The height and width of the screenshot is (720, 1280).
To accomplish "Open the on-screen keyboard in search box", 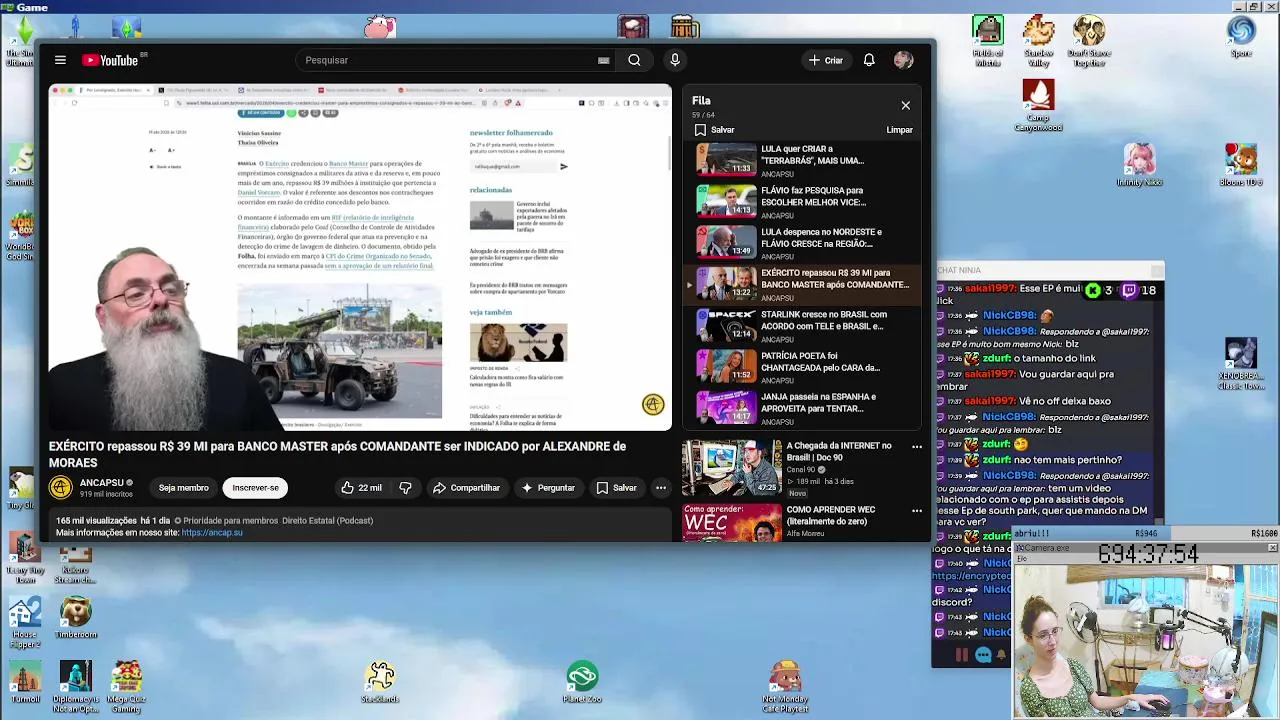I will [603, 60].
